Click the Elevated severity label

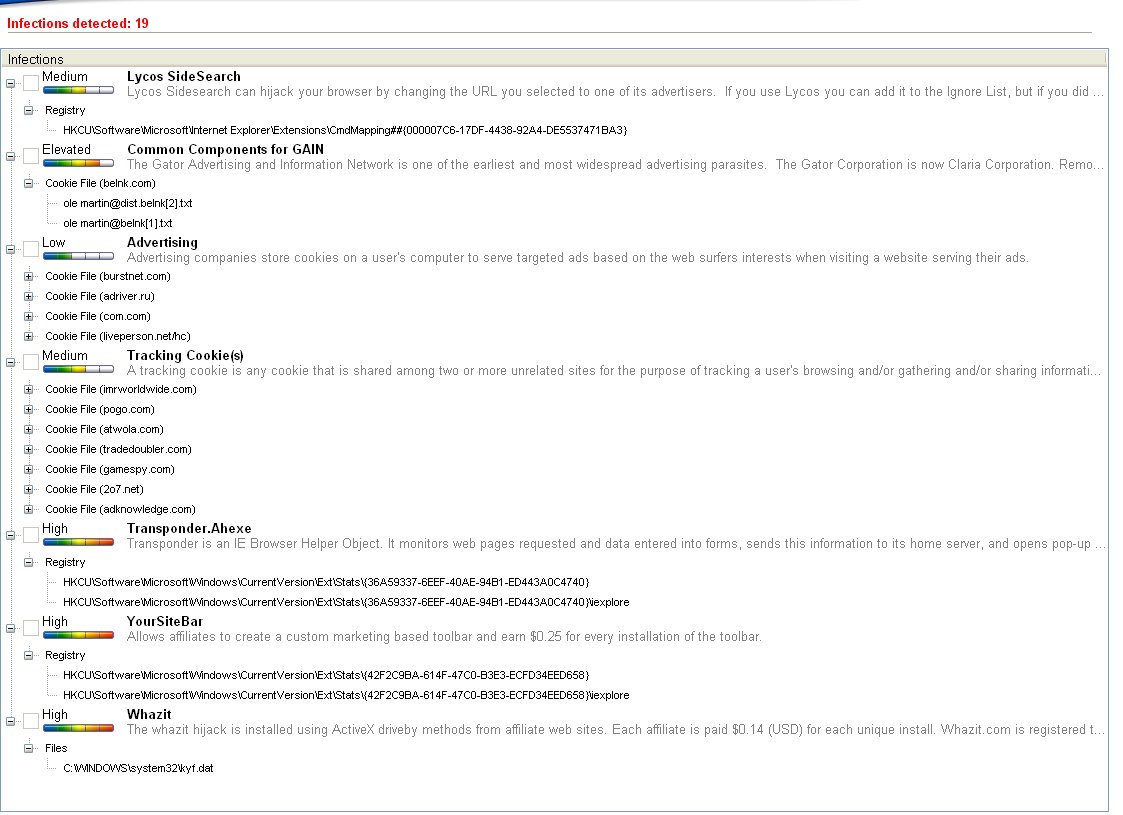tap(66, 150)
